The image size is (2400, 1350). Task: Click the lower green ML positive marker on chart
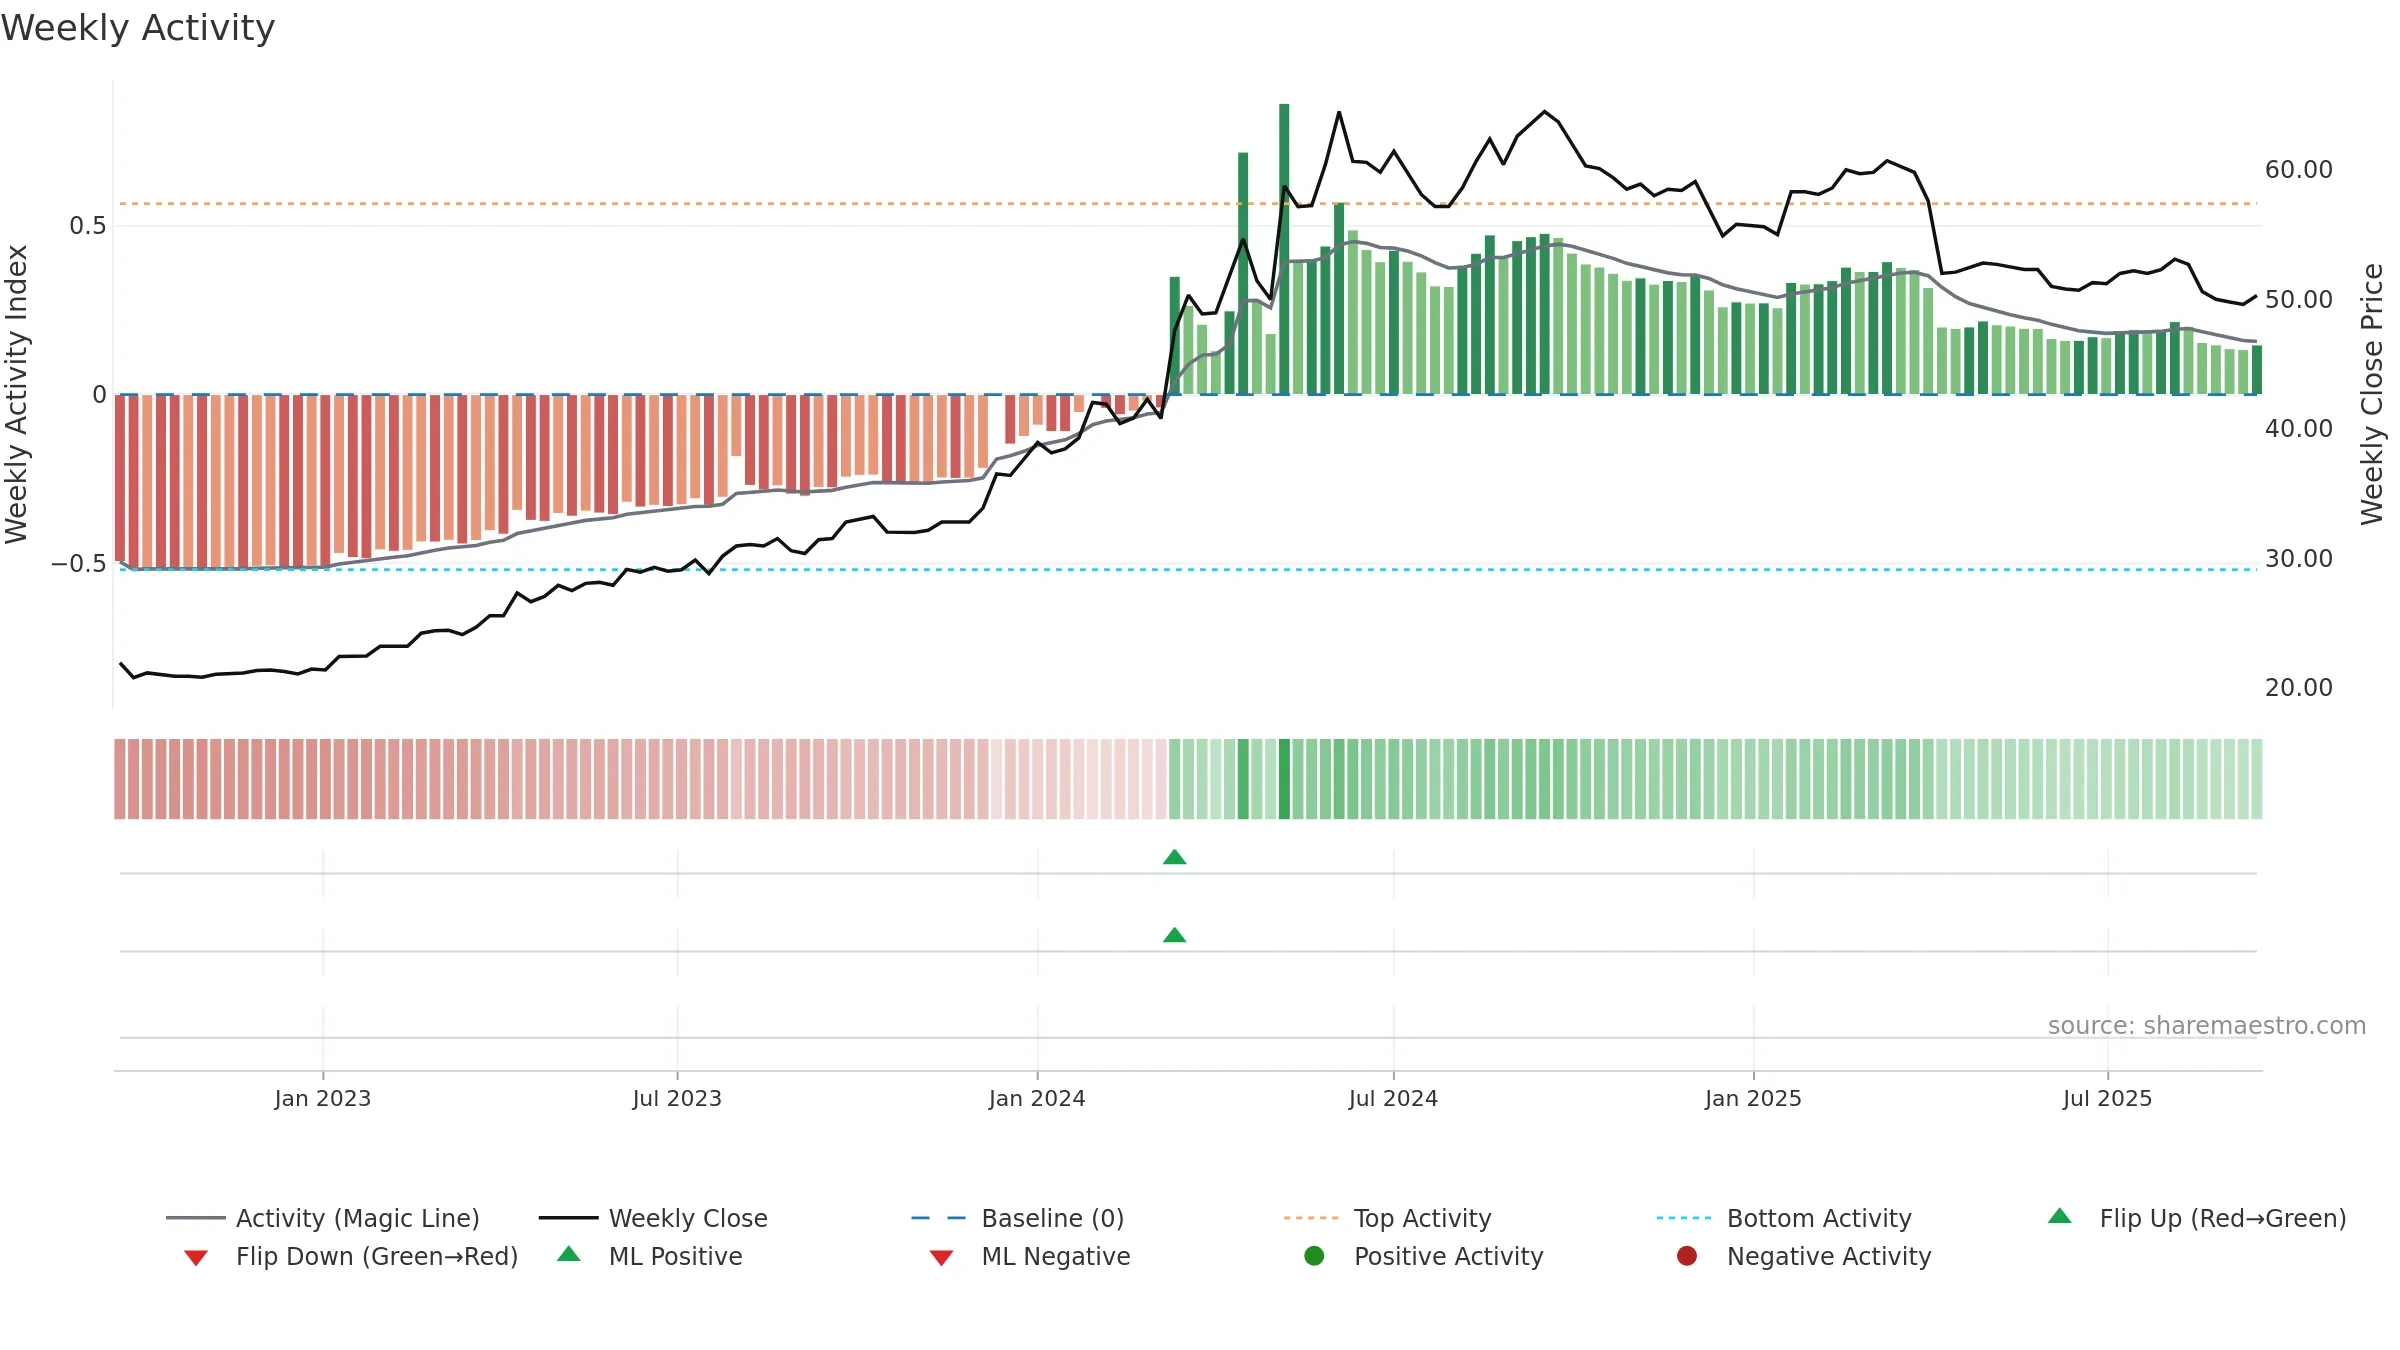point(1175,935)
